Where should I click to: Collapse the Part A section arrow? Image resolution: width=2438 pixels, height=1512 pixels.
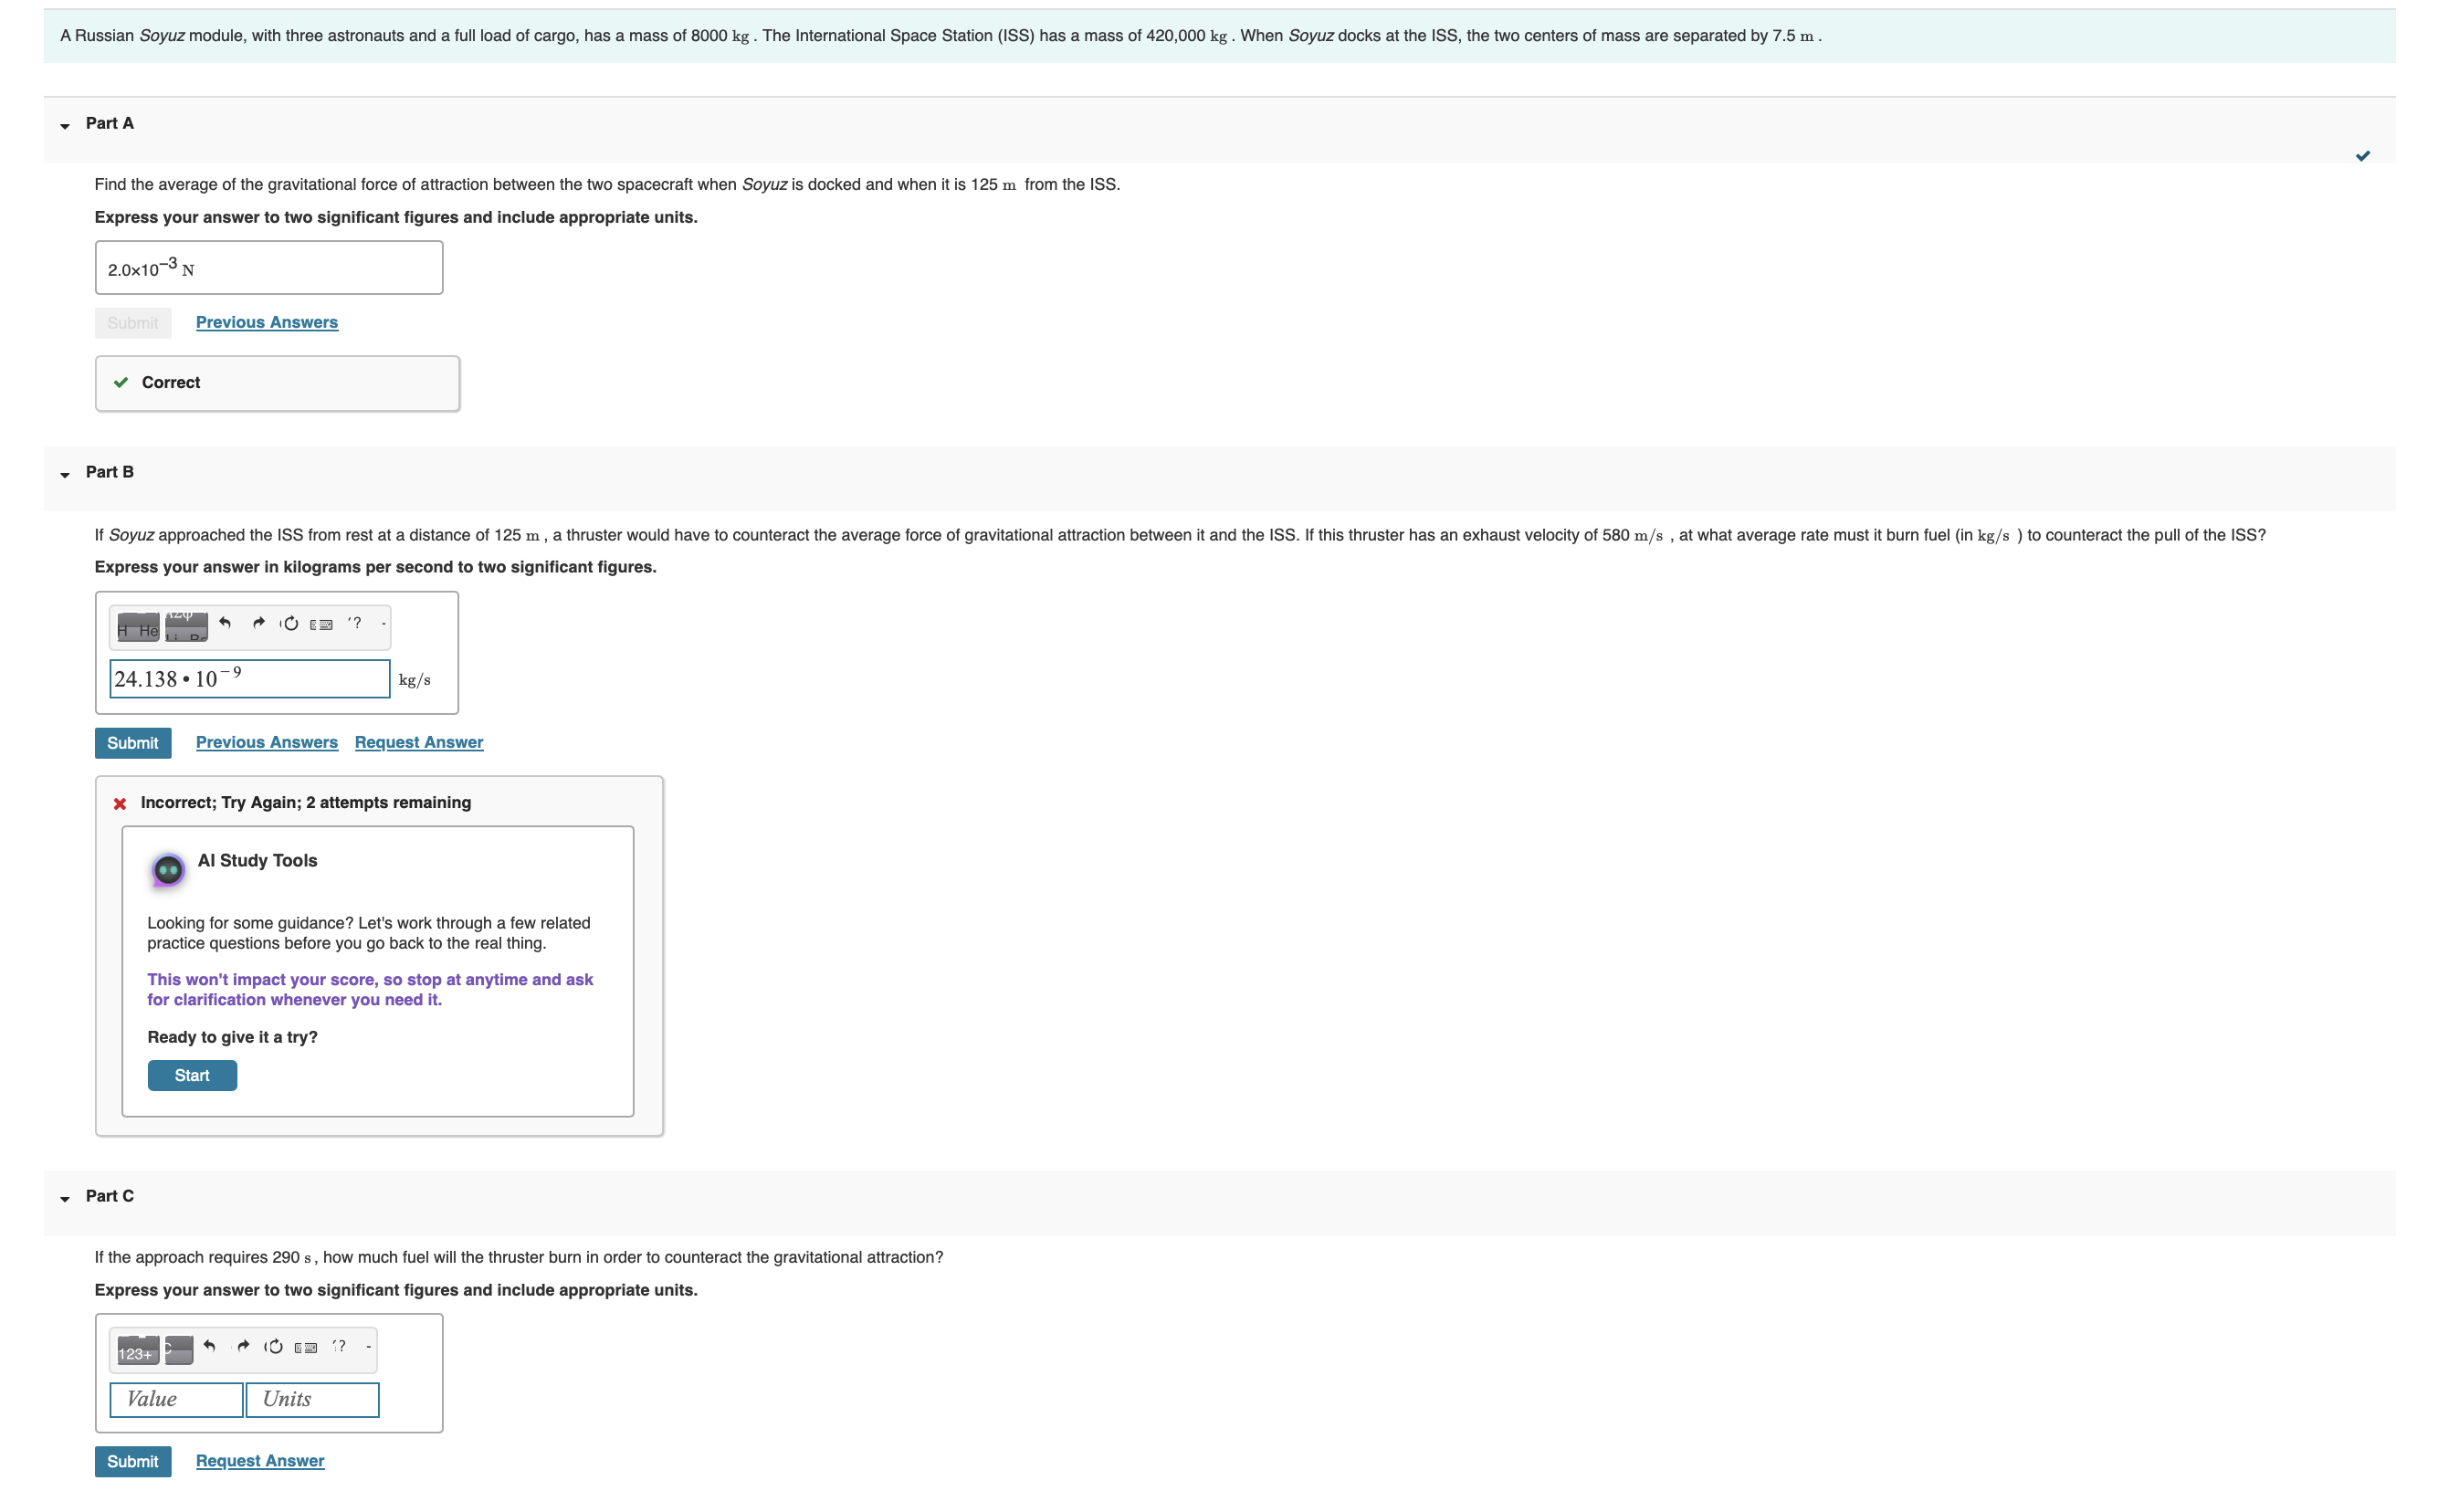click(x=65, y=126)
